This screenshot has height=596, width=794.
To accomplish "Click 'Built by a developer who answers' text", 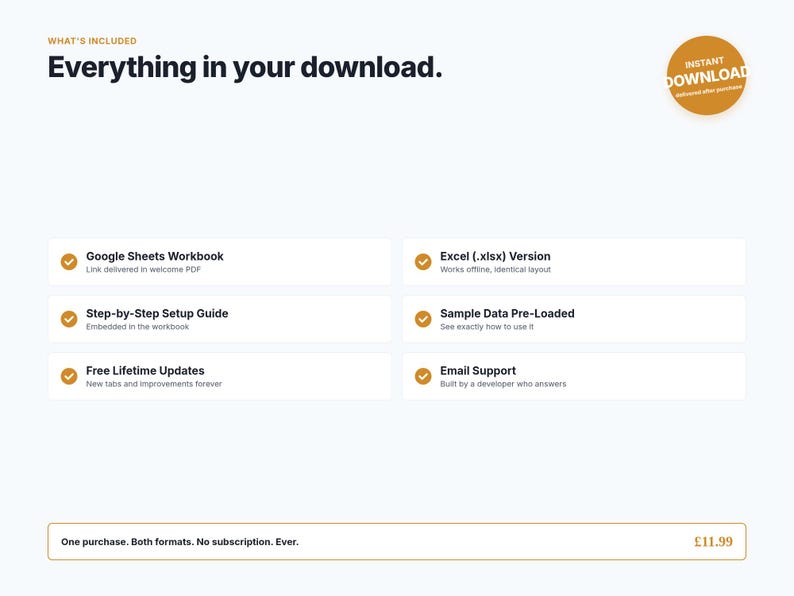I will 503,384.
